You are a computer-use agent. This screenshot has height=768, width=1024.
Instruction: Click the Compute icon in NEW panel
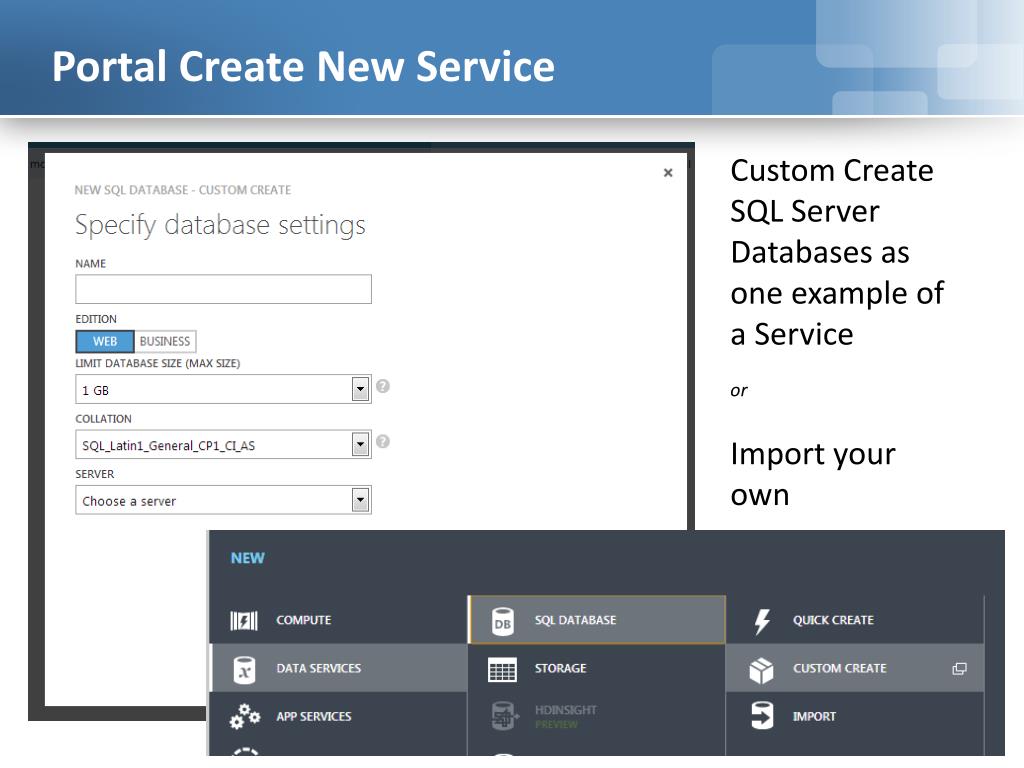tap(244, 620)
